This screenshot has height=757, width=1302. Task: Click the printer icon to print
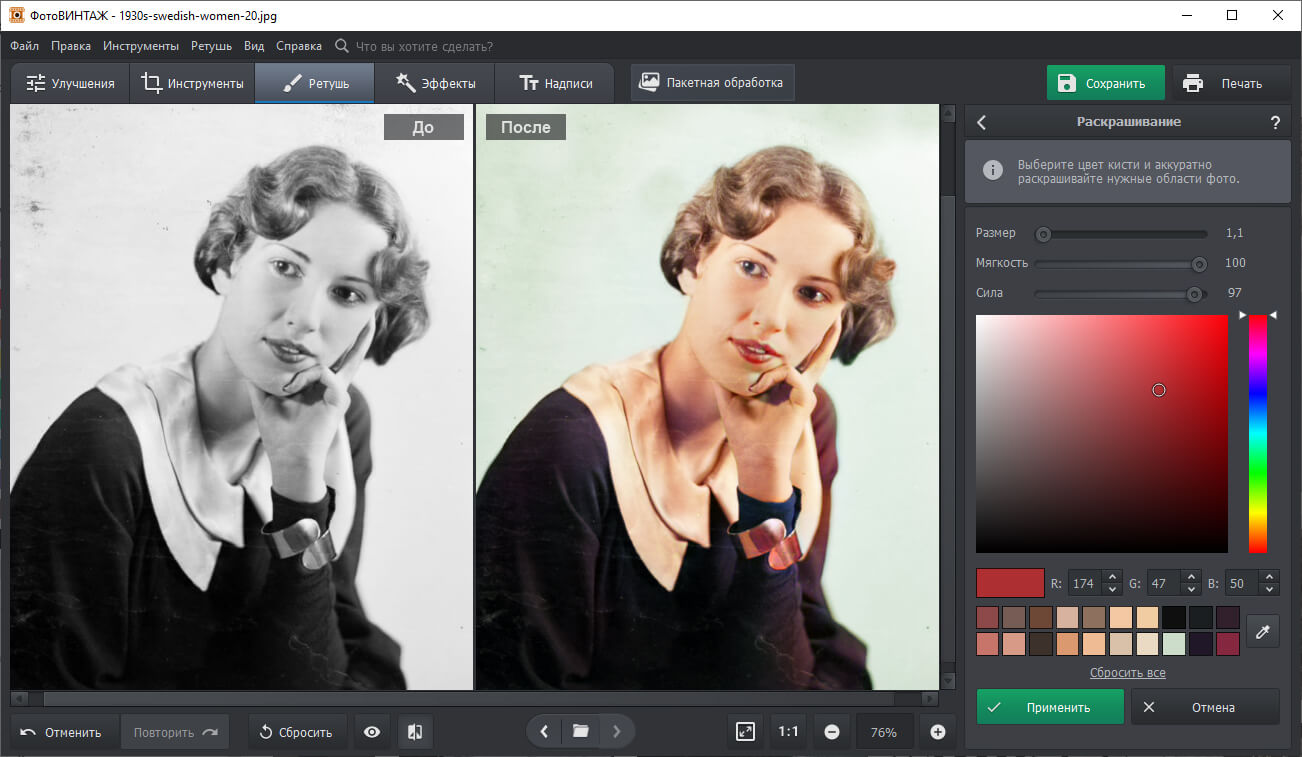pos(1192,83)
